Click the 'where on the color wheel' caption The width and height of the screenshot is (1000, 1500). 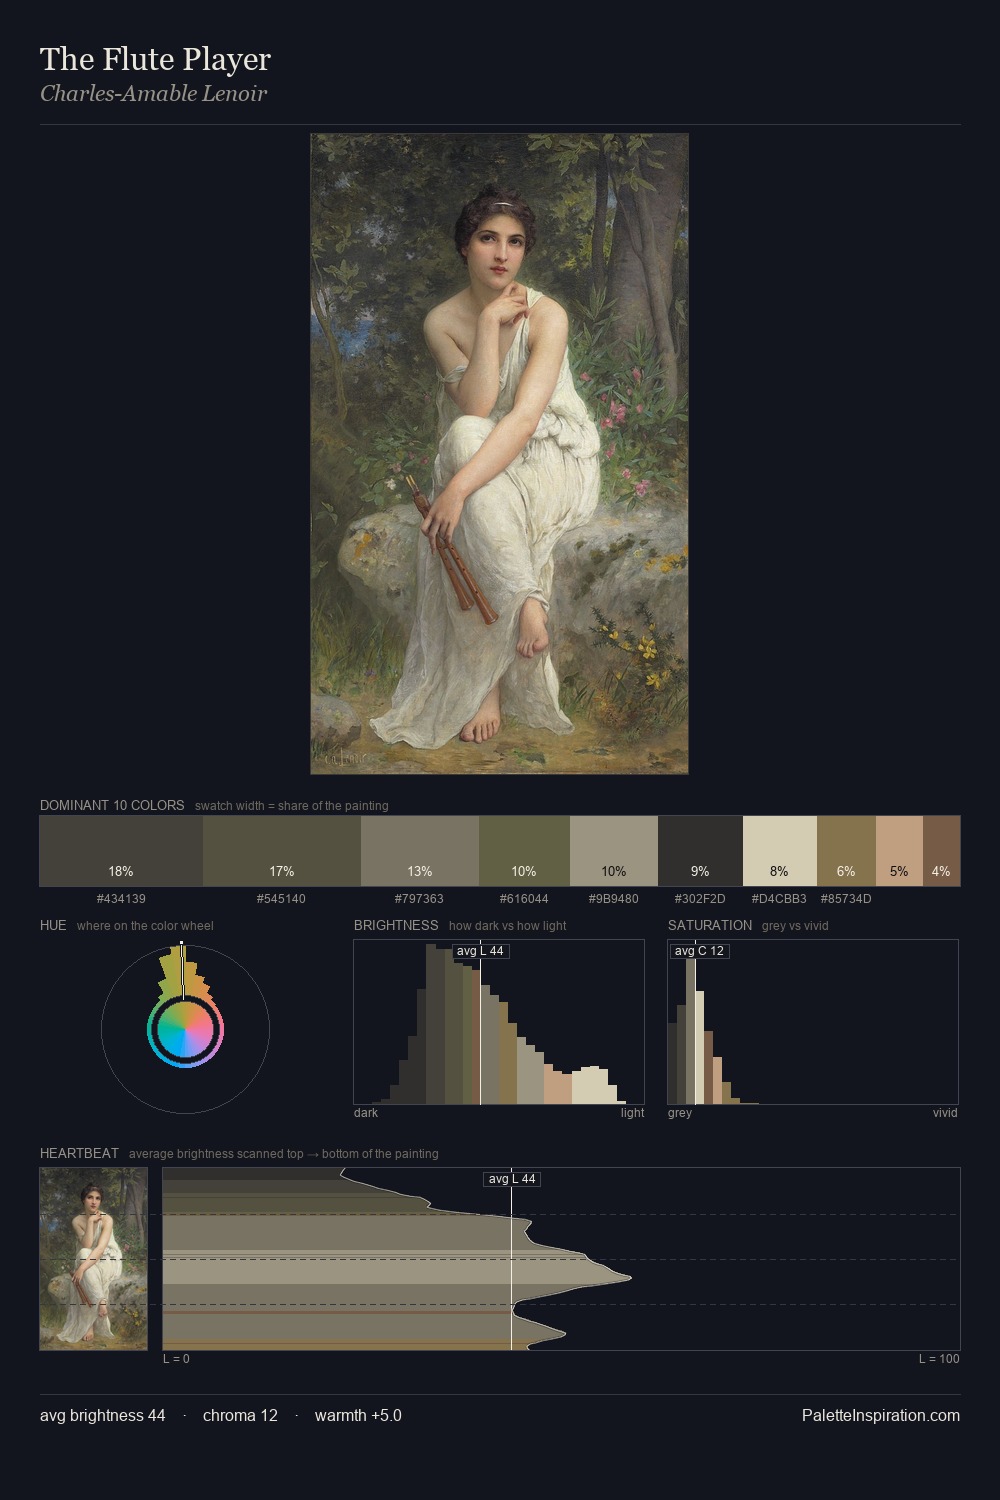[145, 926]
